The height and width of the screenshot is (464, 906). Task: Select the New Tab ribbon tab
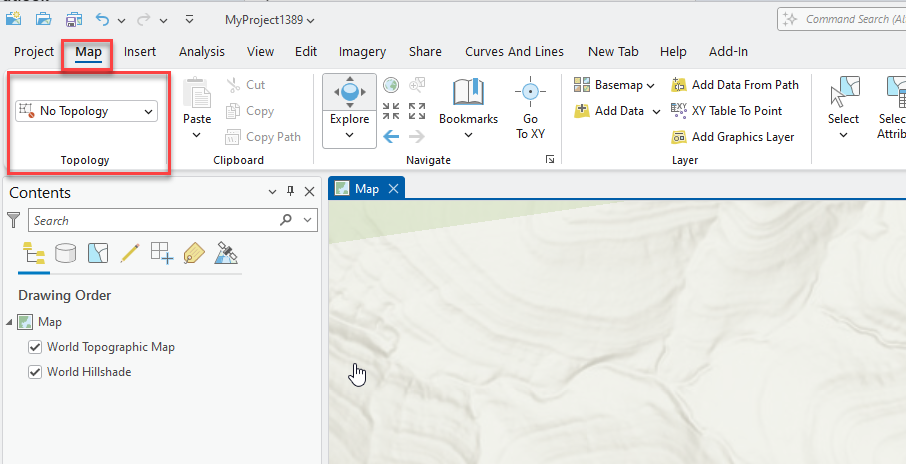click(613, 51)
